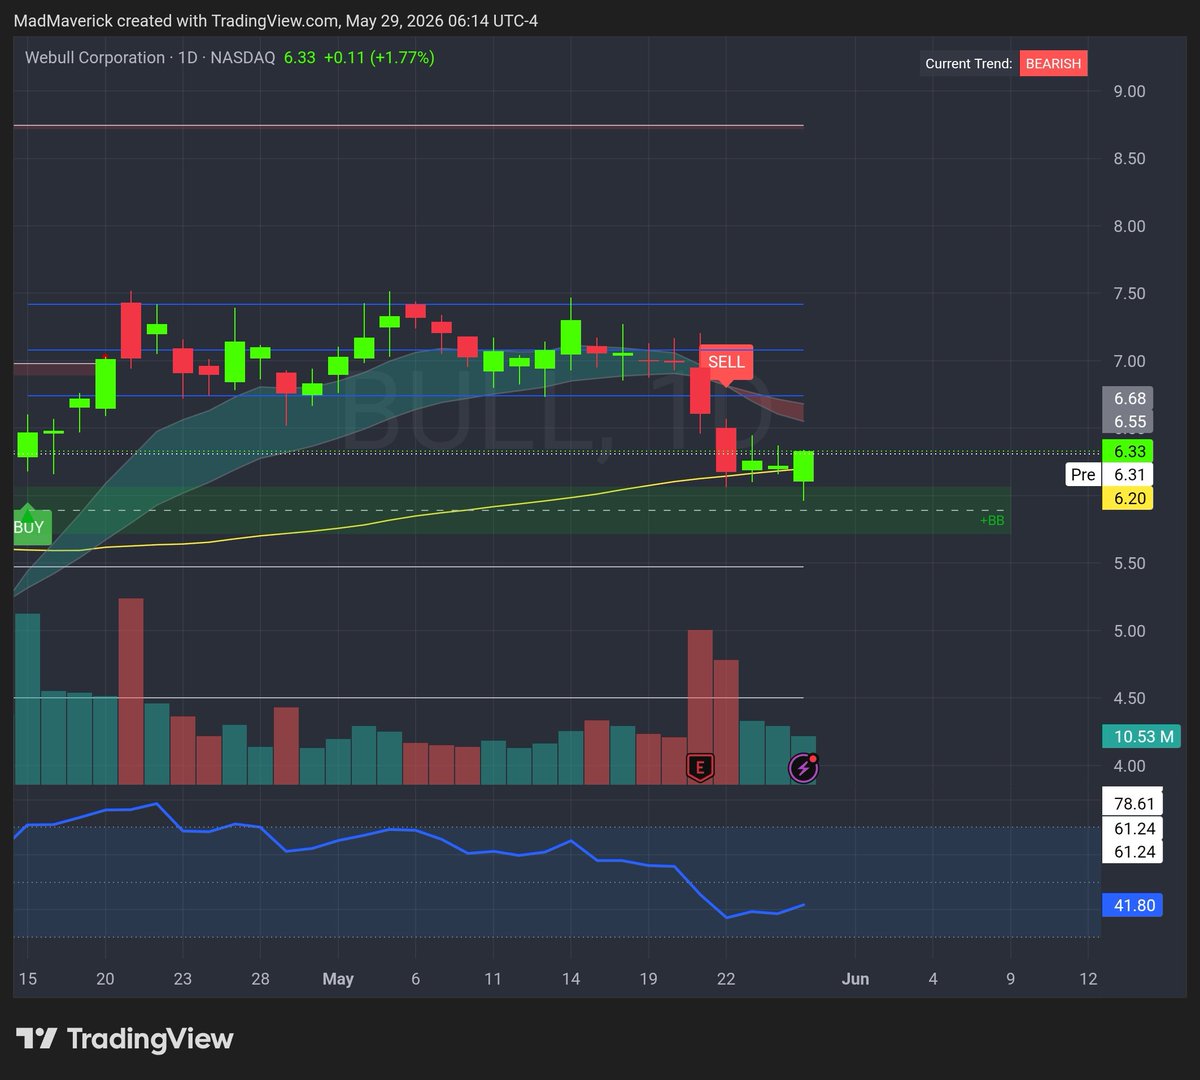Click the +BB text in green zone
Image resolution: width=1200 pixels, height=1080 pixels.
pos(992,521)
